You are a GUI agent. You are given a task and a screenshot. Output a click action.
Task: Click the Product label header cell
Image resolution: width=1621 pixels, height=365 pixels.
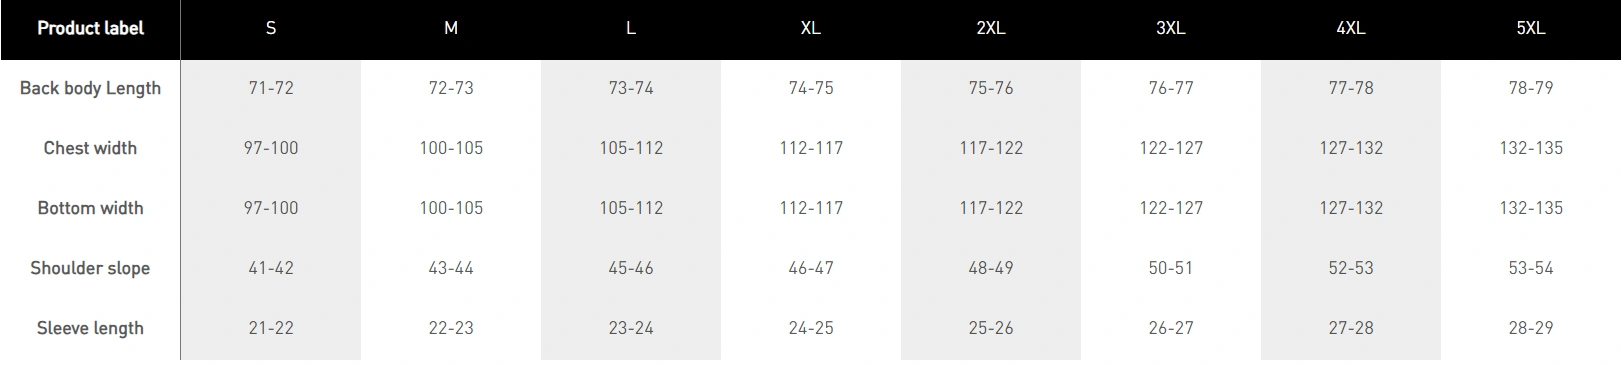(90, 28)
